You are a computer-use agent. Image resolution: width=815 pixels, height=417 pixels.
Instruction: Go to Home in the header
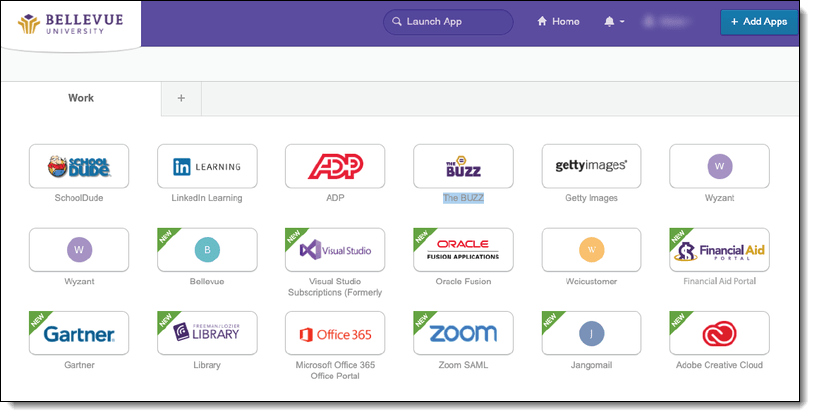click(x=558, y=21)
